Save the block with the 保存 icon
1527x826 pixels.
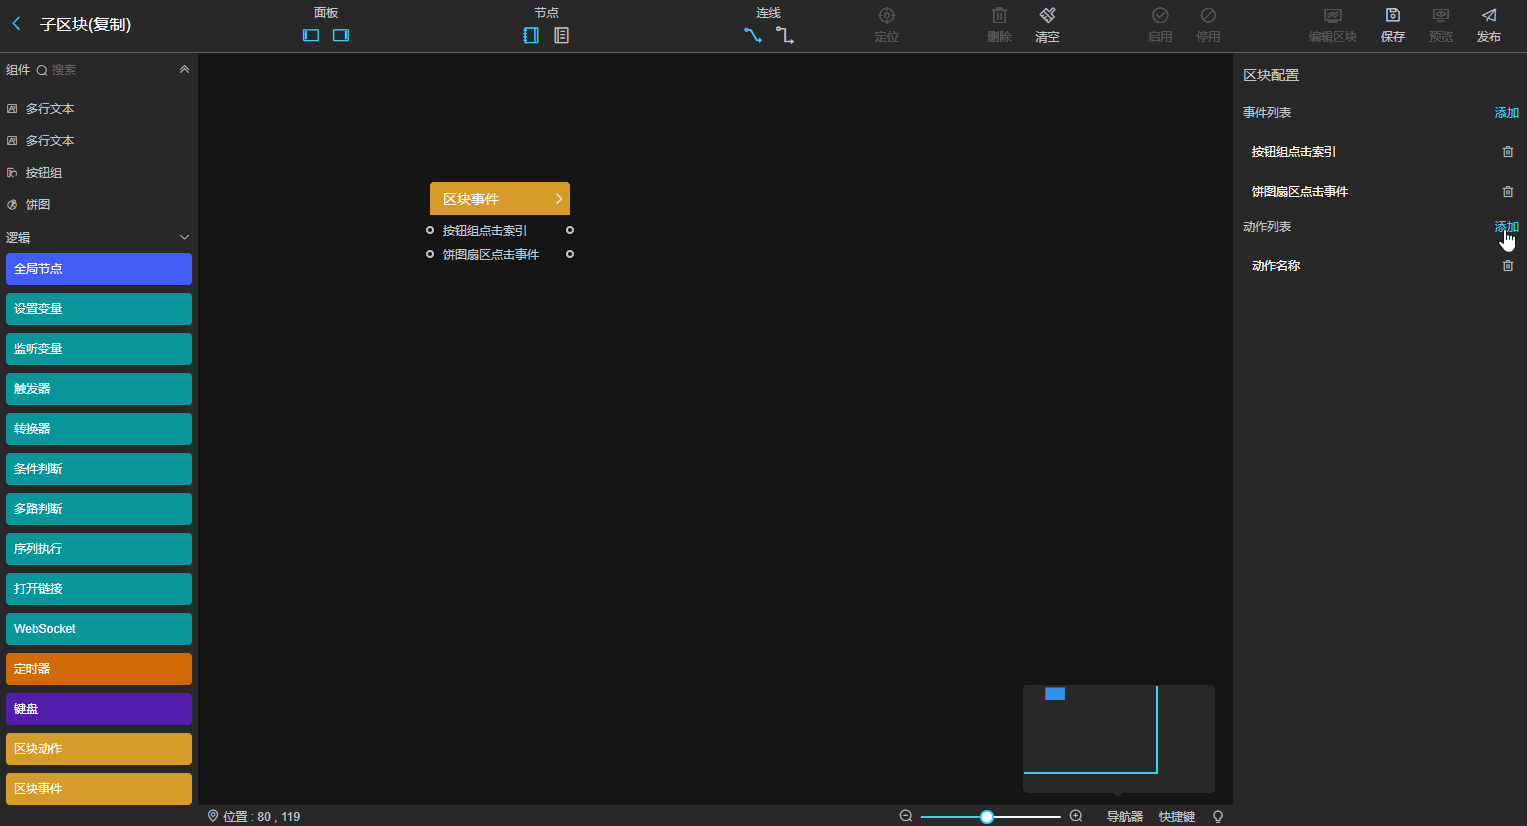[1393, 15]
